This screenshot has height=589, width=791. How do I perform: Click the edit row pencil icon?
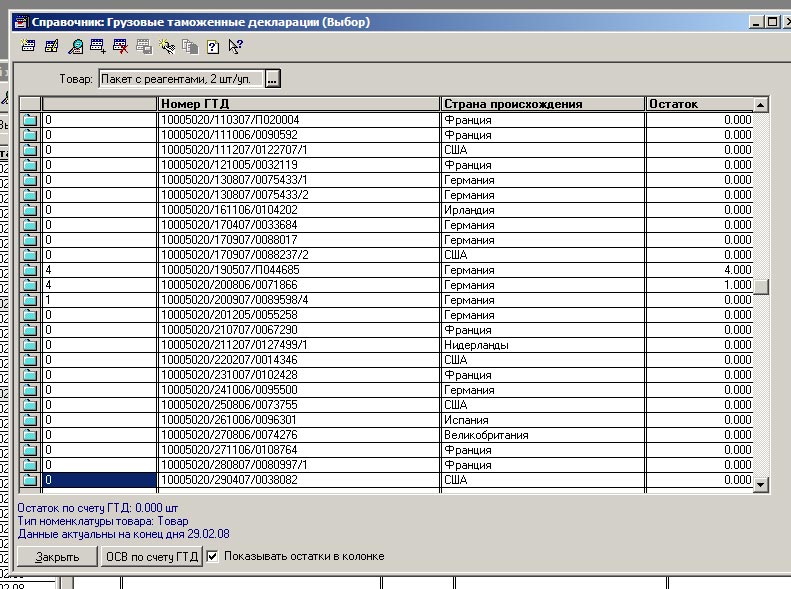coord(52,45)
